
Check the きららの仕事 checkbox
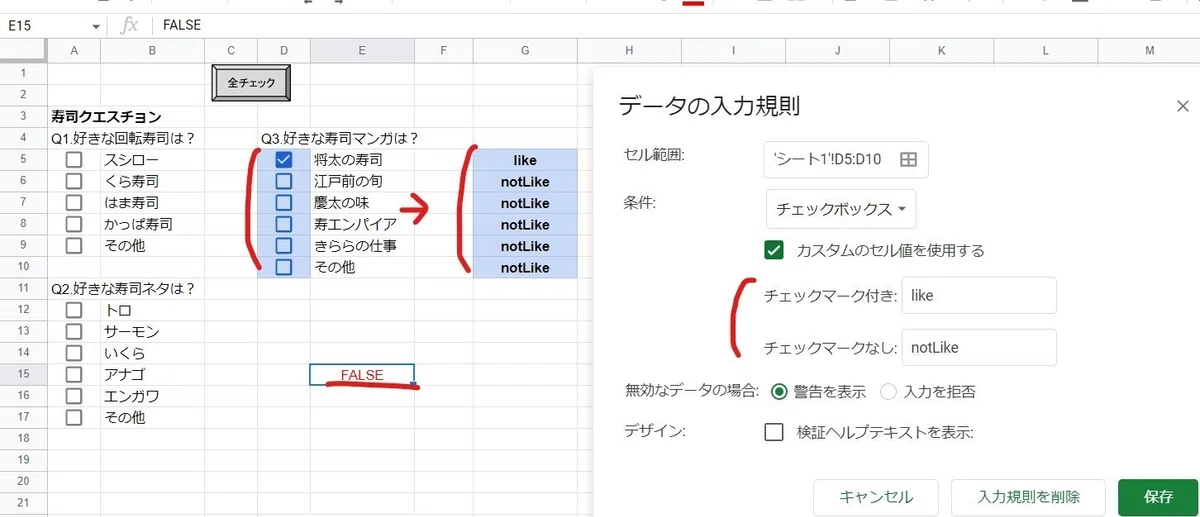tap(283, 246)
